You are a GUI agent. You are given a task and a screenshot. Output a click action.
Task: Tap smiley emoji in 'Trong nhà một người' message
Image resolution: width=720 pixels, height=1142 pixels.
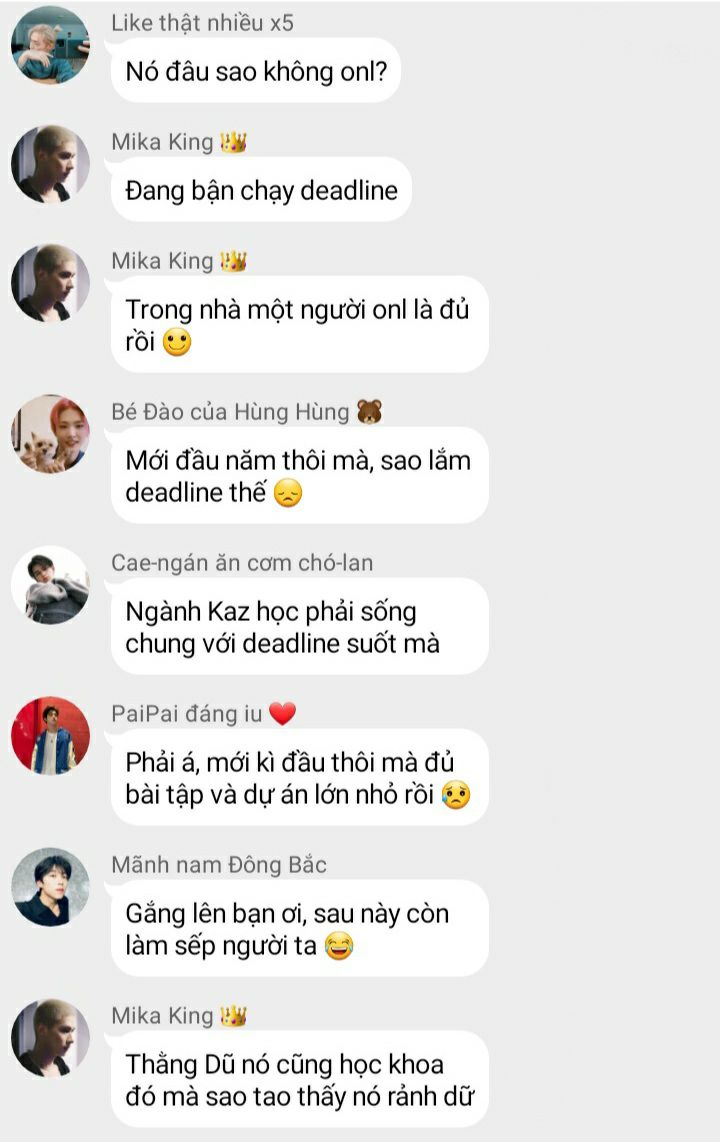coord(176,342)
